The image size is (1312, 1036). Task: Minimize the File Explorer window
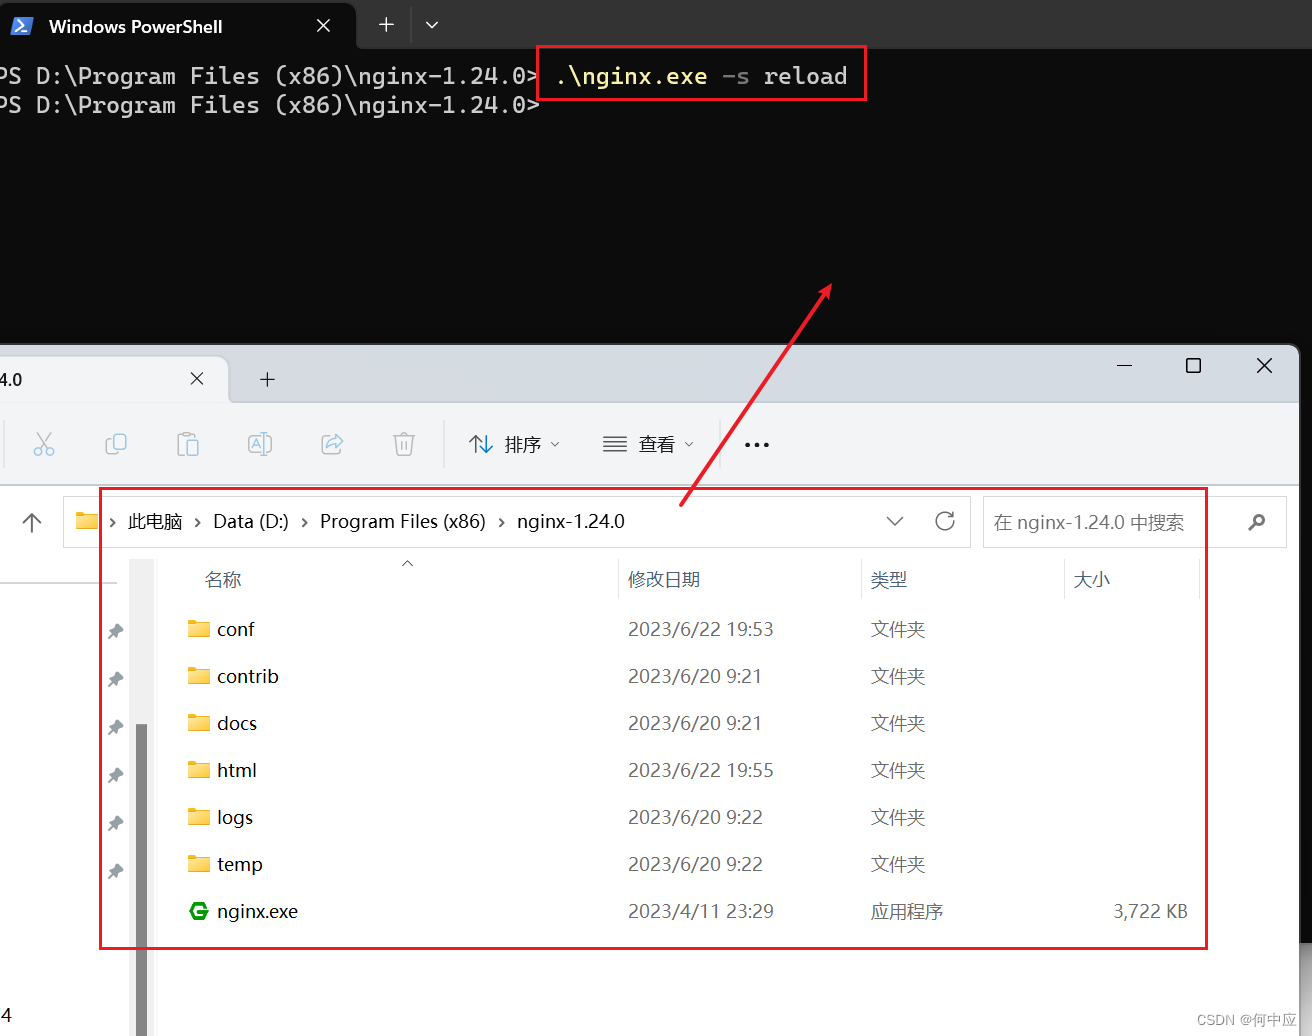click(1124, 366)
